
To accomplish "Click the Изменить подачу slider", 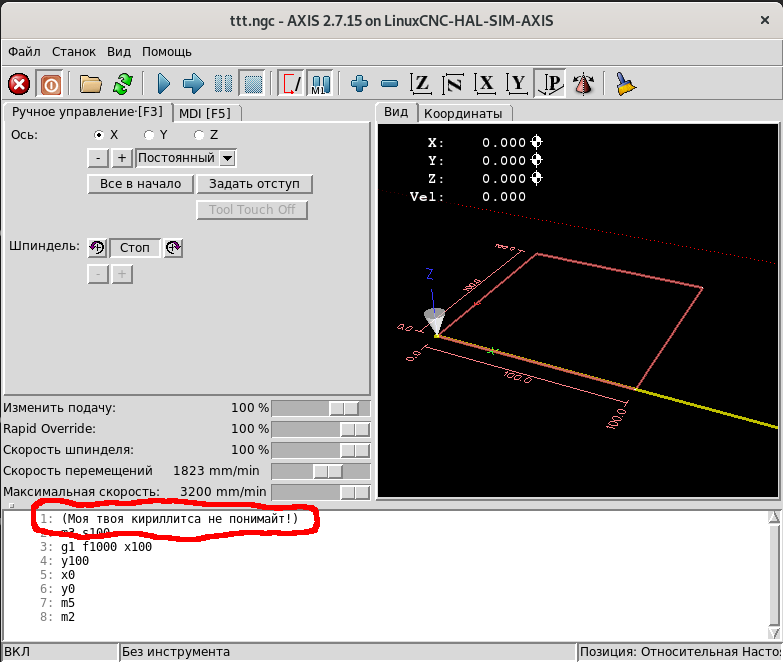I will pyautogui.click(x=321, y=408).
